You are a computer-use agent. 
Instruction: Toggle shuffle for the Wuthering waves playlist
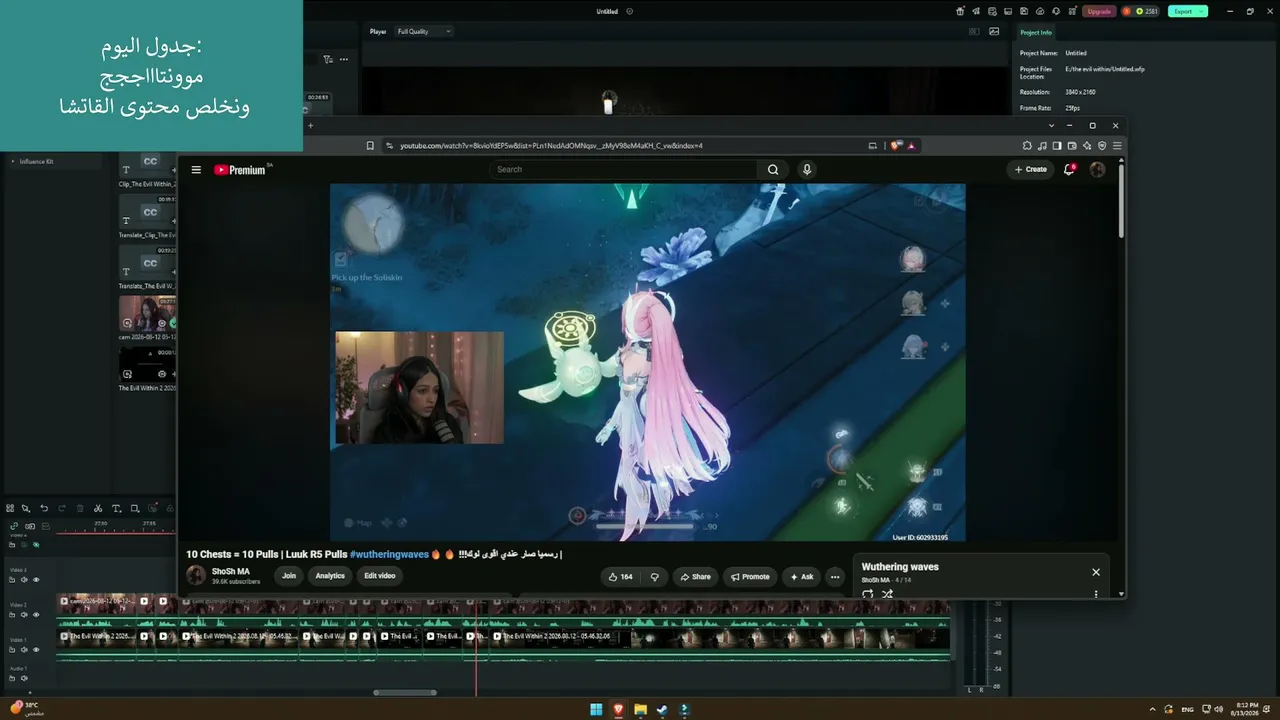tap(887, 594)
